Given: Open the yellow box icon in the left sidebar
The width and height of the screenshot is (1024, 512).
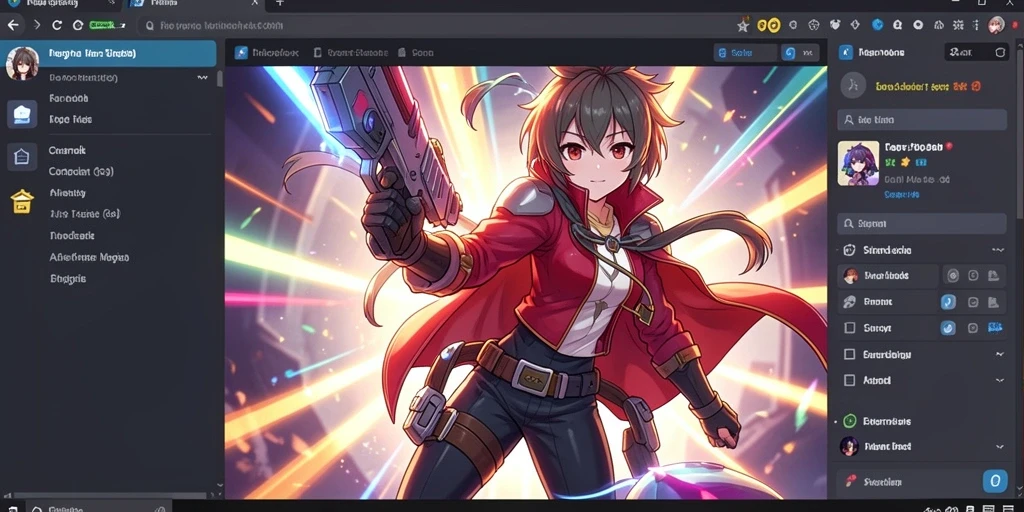Looking at the screenshot, I should 22,201.
